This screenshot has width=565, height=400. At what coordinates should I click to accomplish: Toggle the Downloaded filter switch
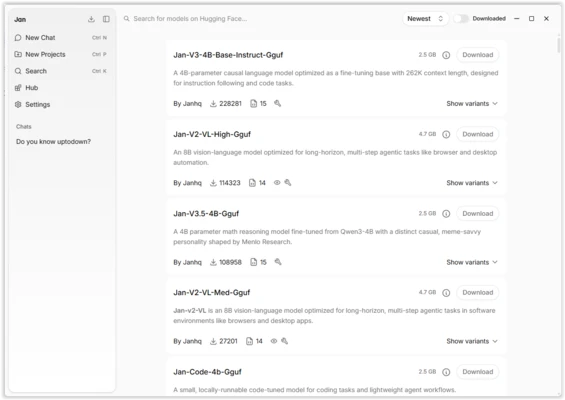pyautogui.click(x=461, y=19)
